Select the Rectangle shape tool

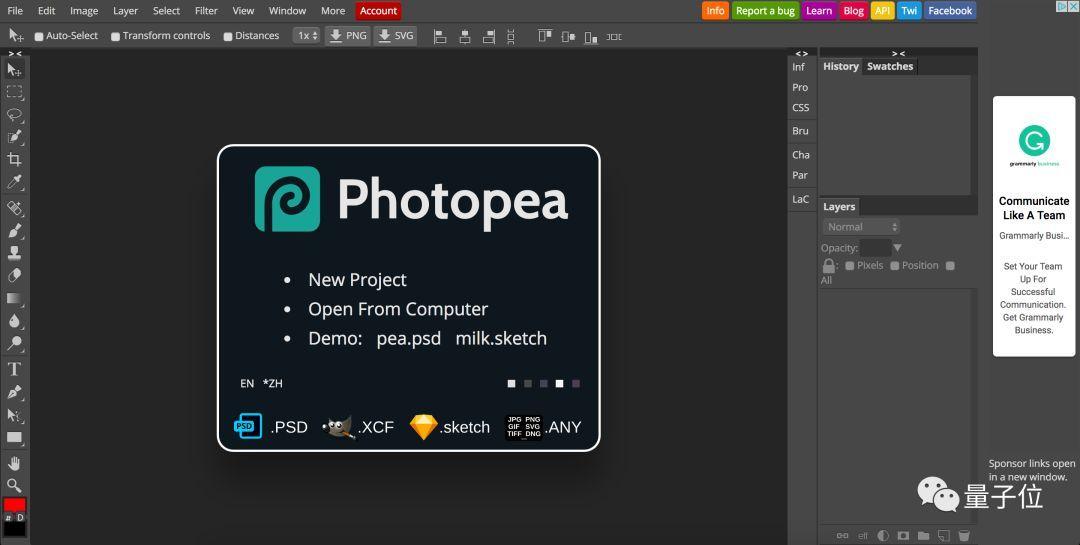14,438
